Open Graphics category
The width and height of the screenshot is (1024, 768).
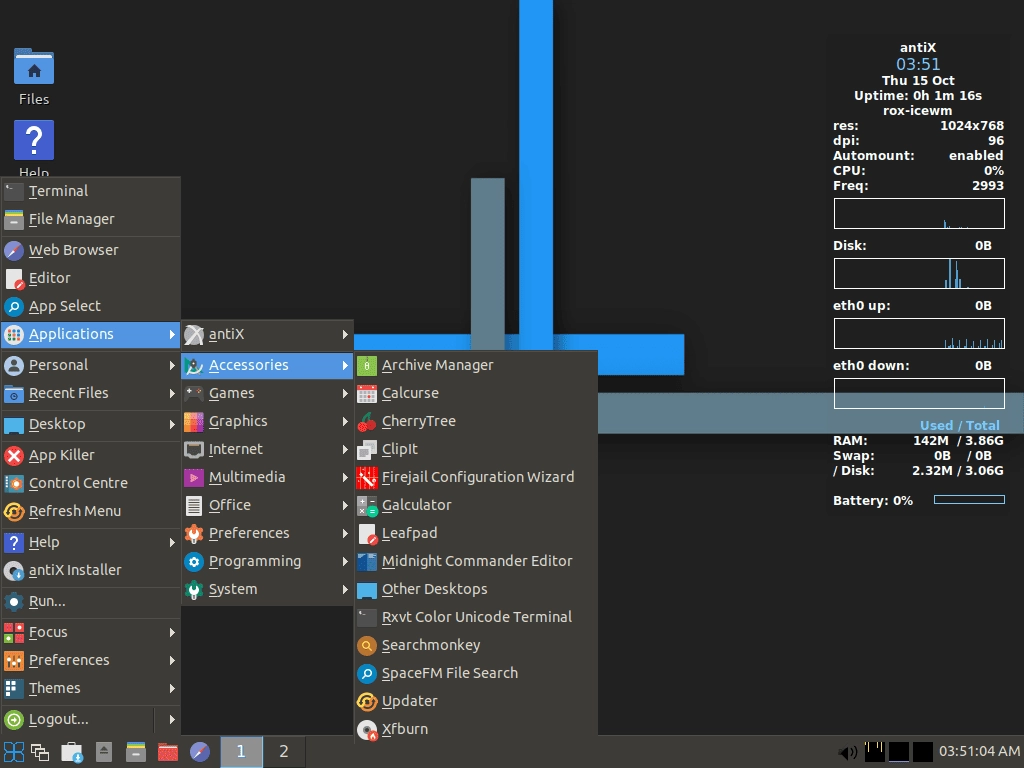click(x=267, y=422)
